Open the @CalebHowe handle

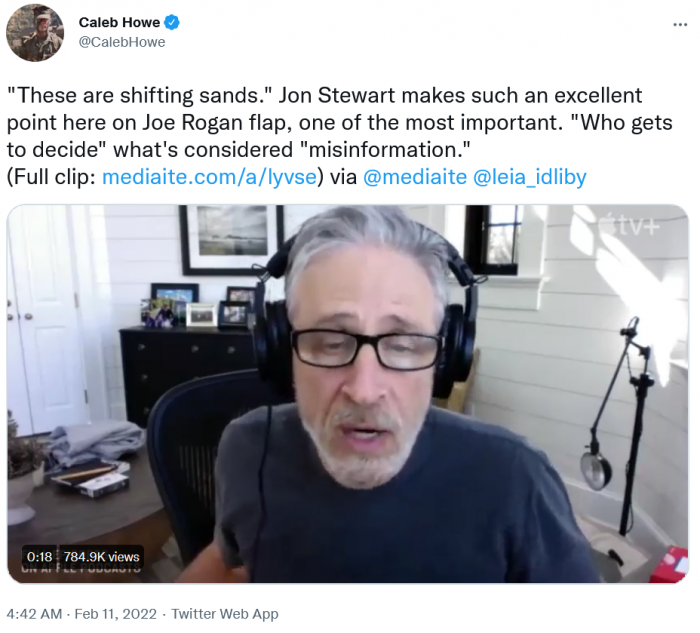click(x=122, y=42)
